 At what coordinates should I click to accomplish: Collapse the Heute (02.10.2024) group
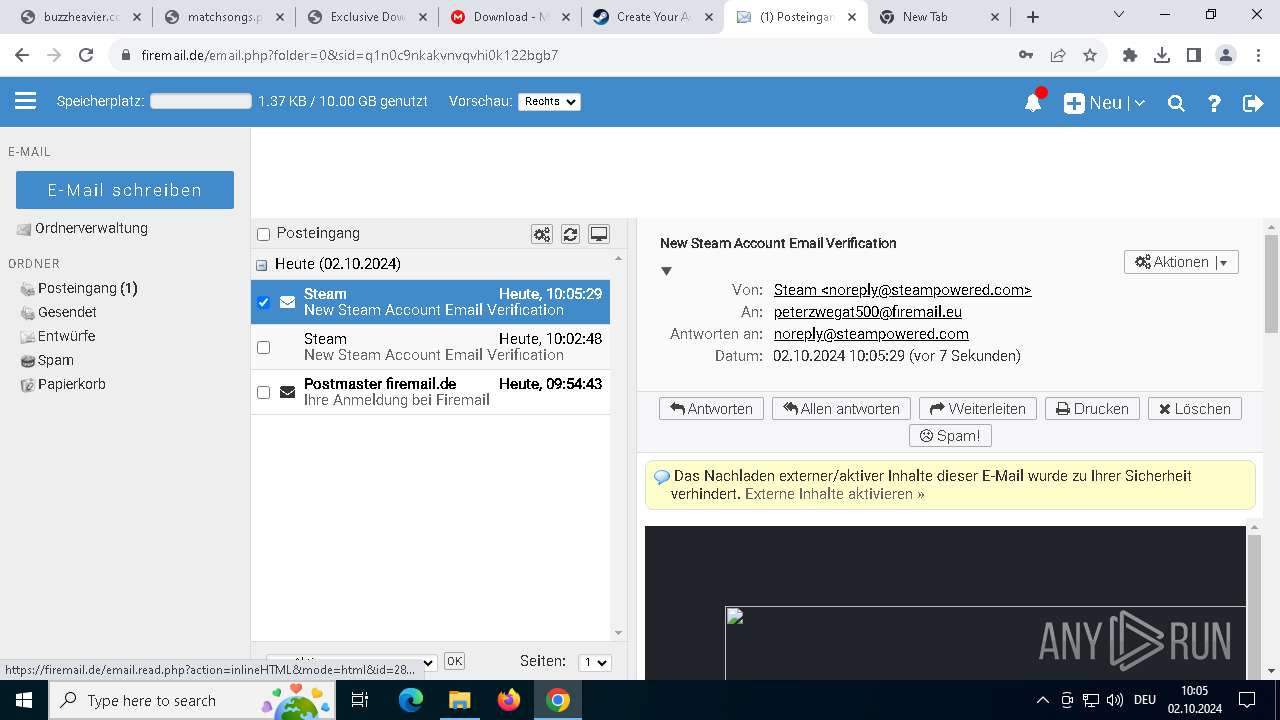pos(262,265)
